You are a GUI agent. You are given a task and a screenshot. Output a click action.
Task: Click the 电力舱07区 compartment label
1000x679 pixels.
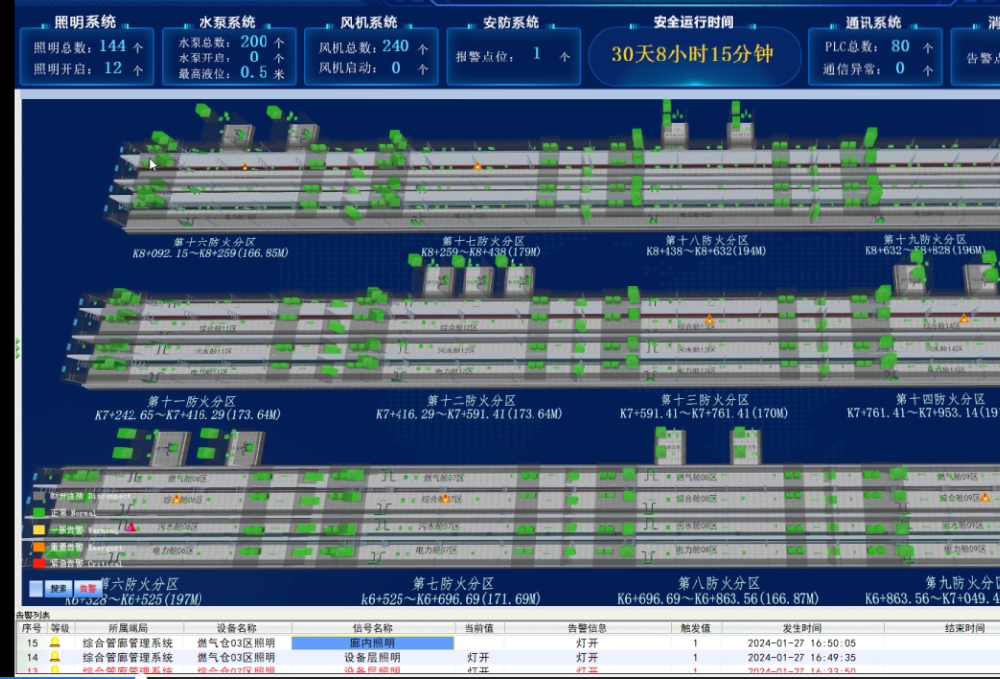(436, 550)
